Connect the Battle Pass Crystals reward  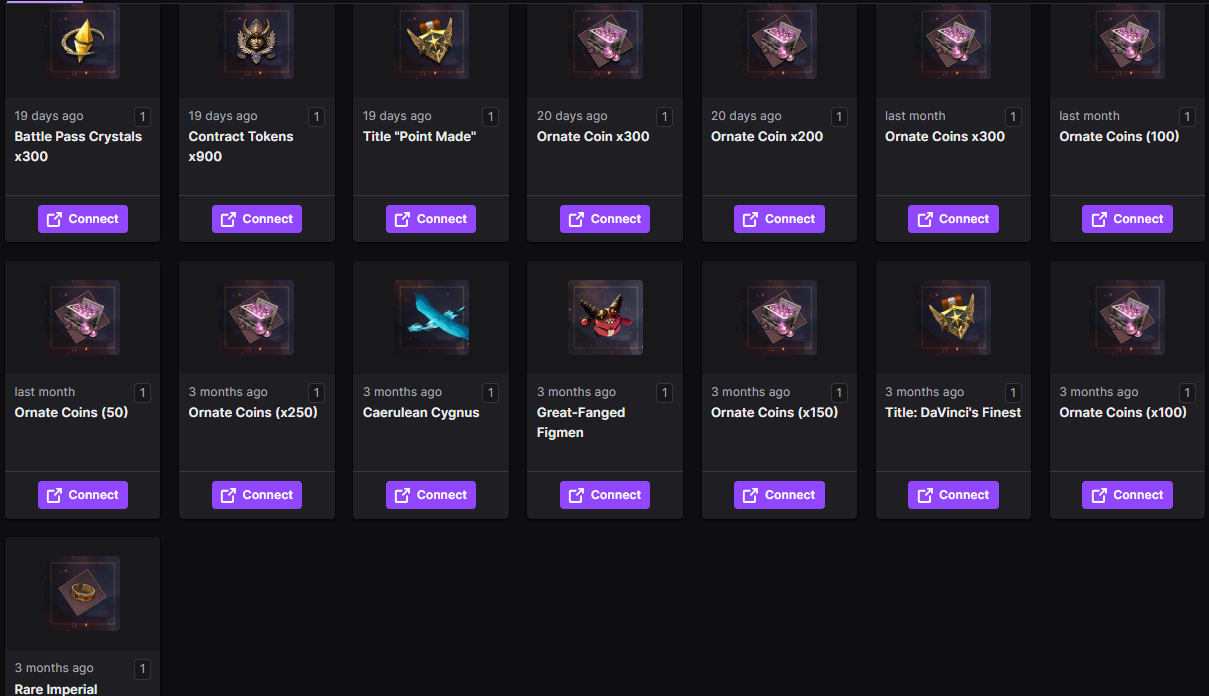pos(83,218)
